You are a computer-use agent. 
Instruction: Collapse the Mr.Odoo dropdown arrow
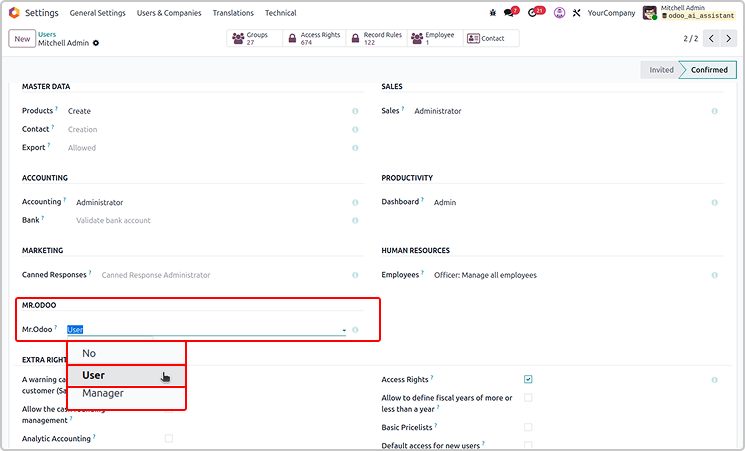pos(343,329)
